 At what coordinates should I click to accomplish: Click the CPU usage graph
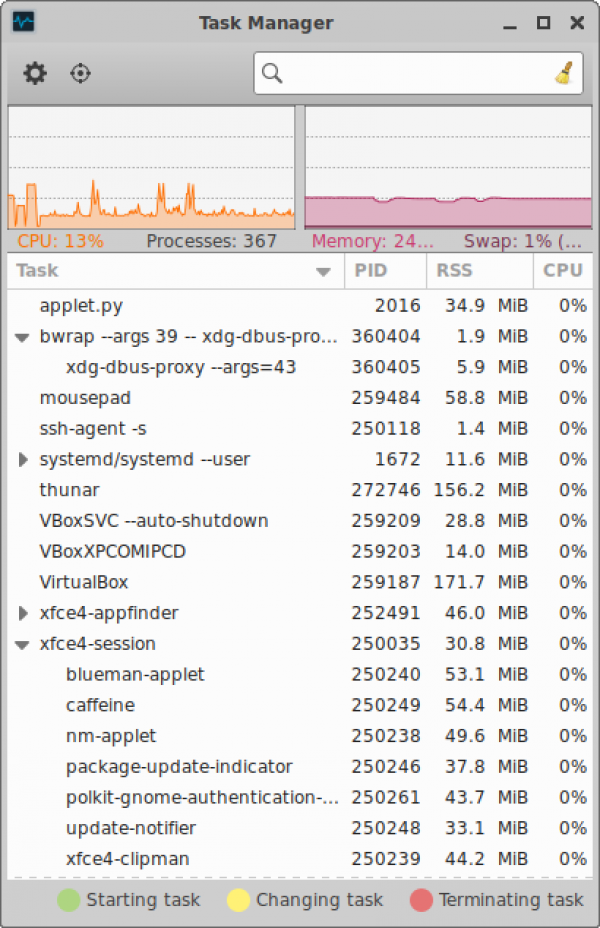pos(151,167)
